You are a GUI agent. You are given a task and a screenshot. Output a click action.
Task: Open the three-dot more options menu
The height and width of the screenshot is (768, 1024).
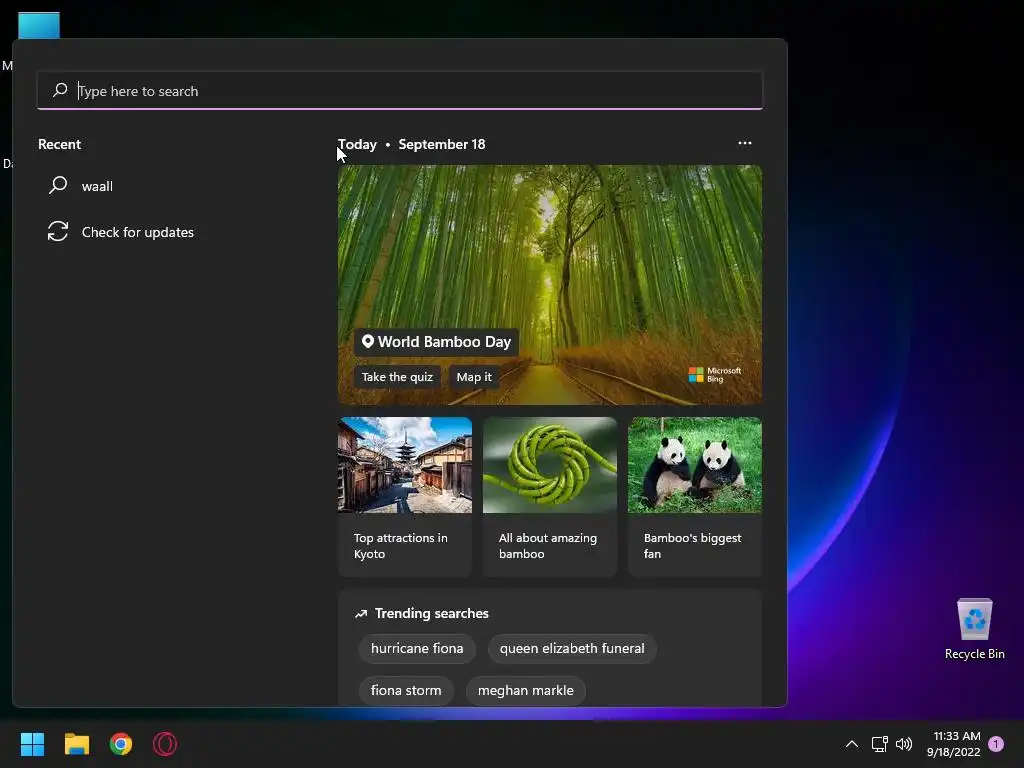point(744,143)
